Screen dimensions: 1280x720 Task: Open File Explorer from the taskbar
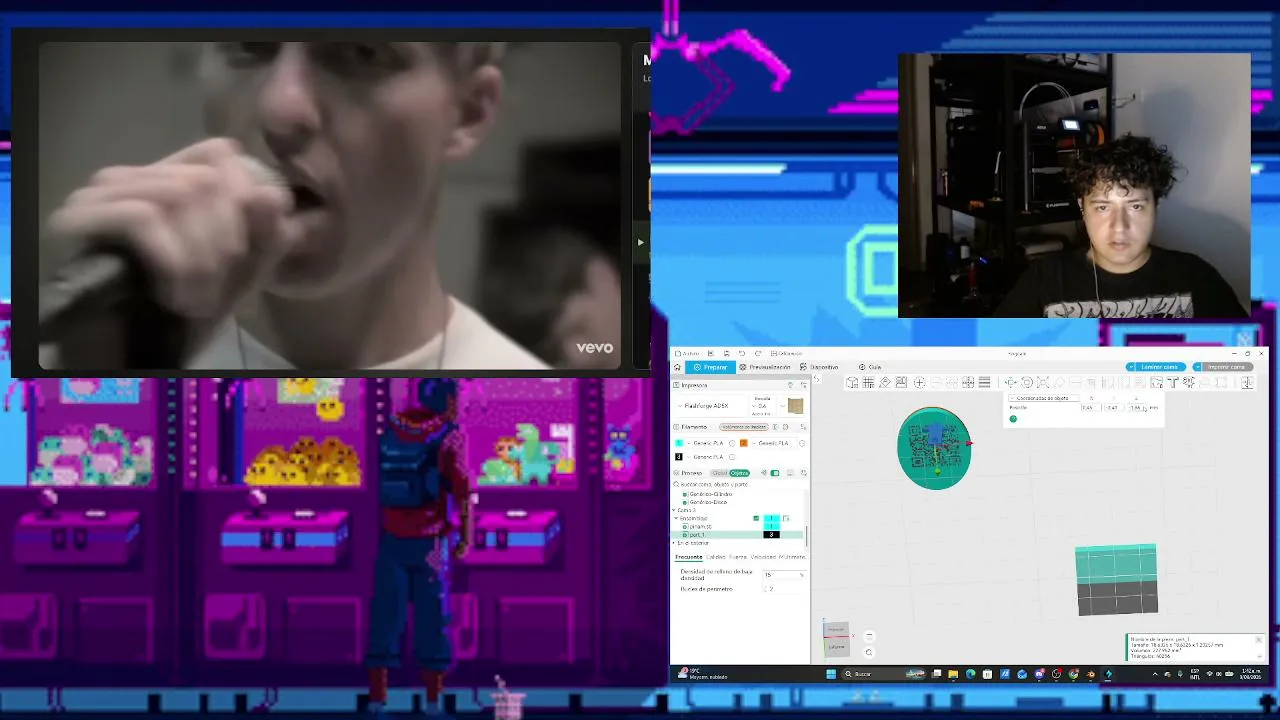953,674
